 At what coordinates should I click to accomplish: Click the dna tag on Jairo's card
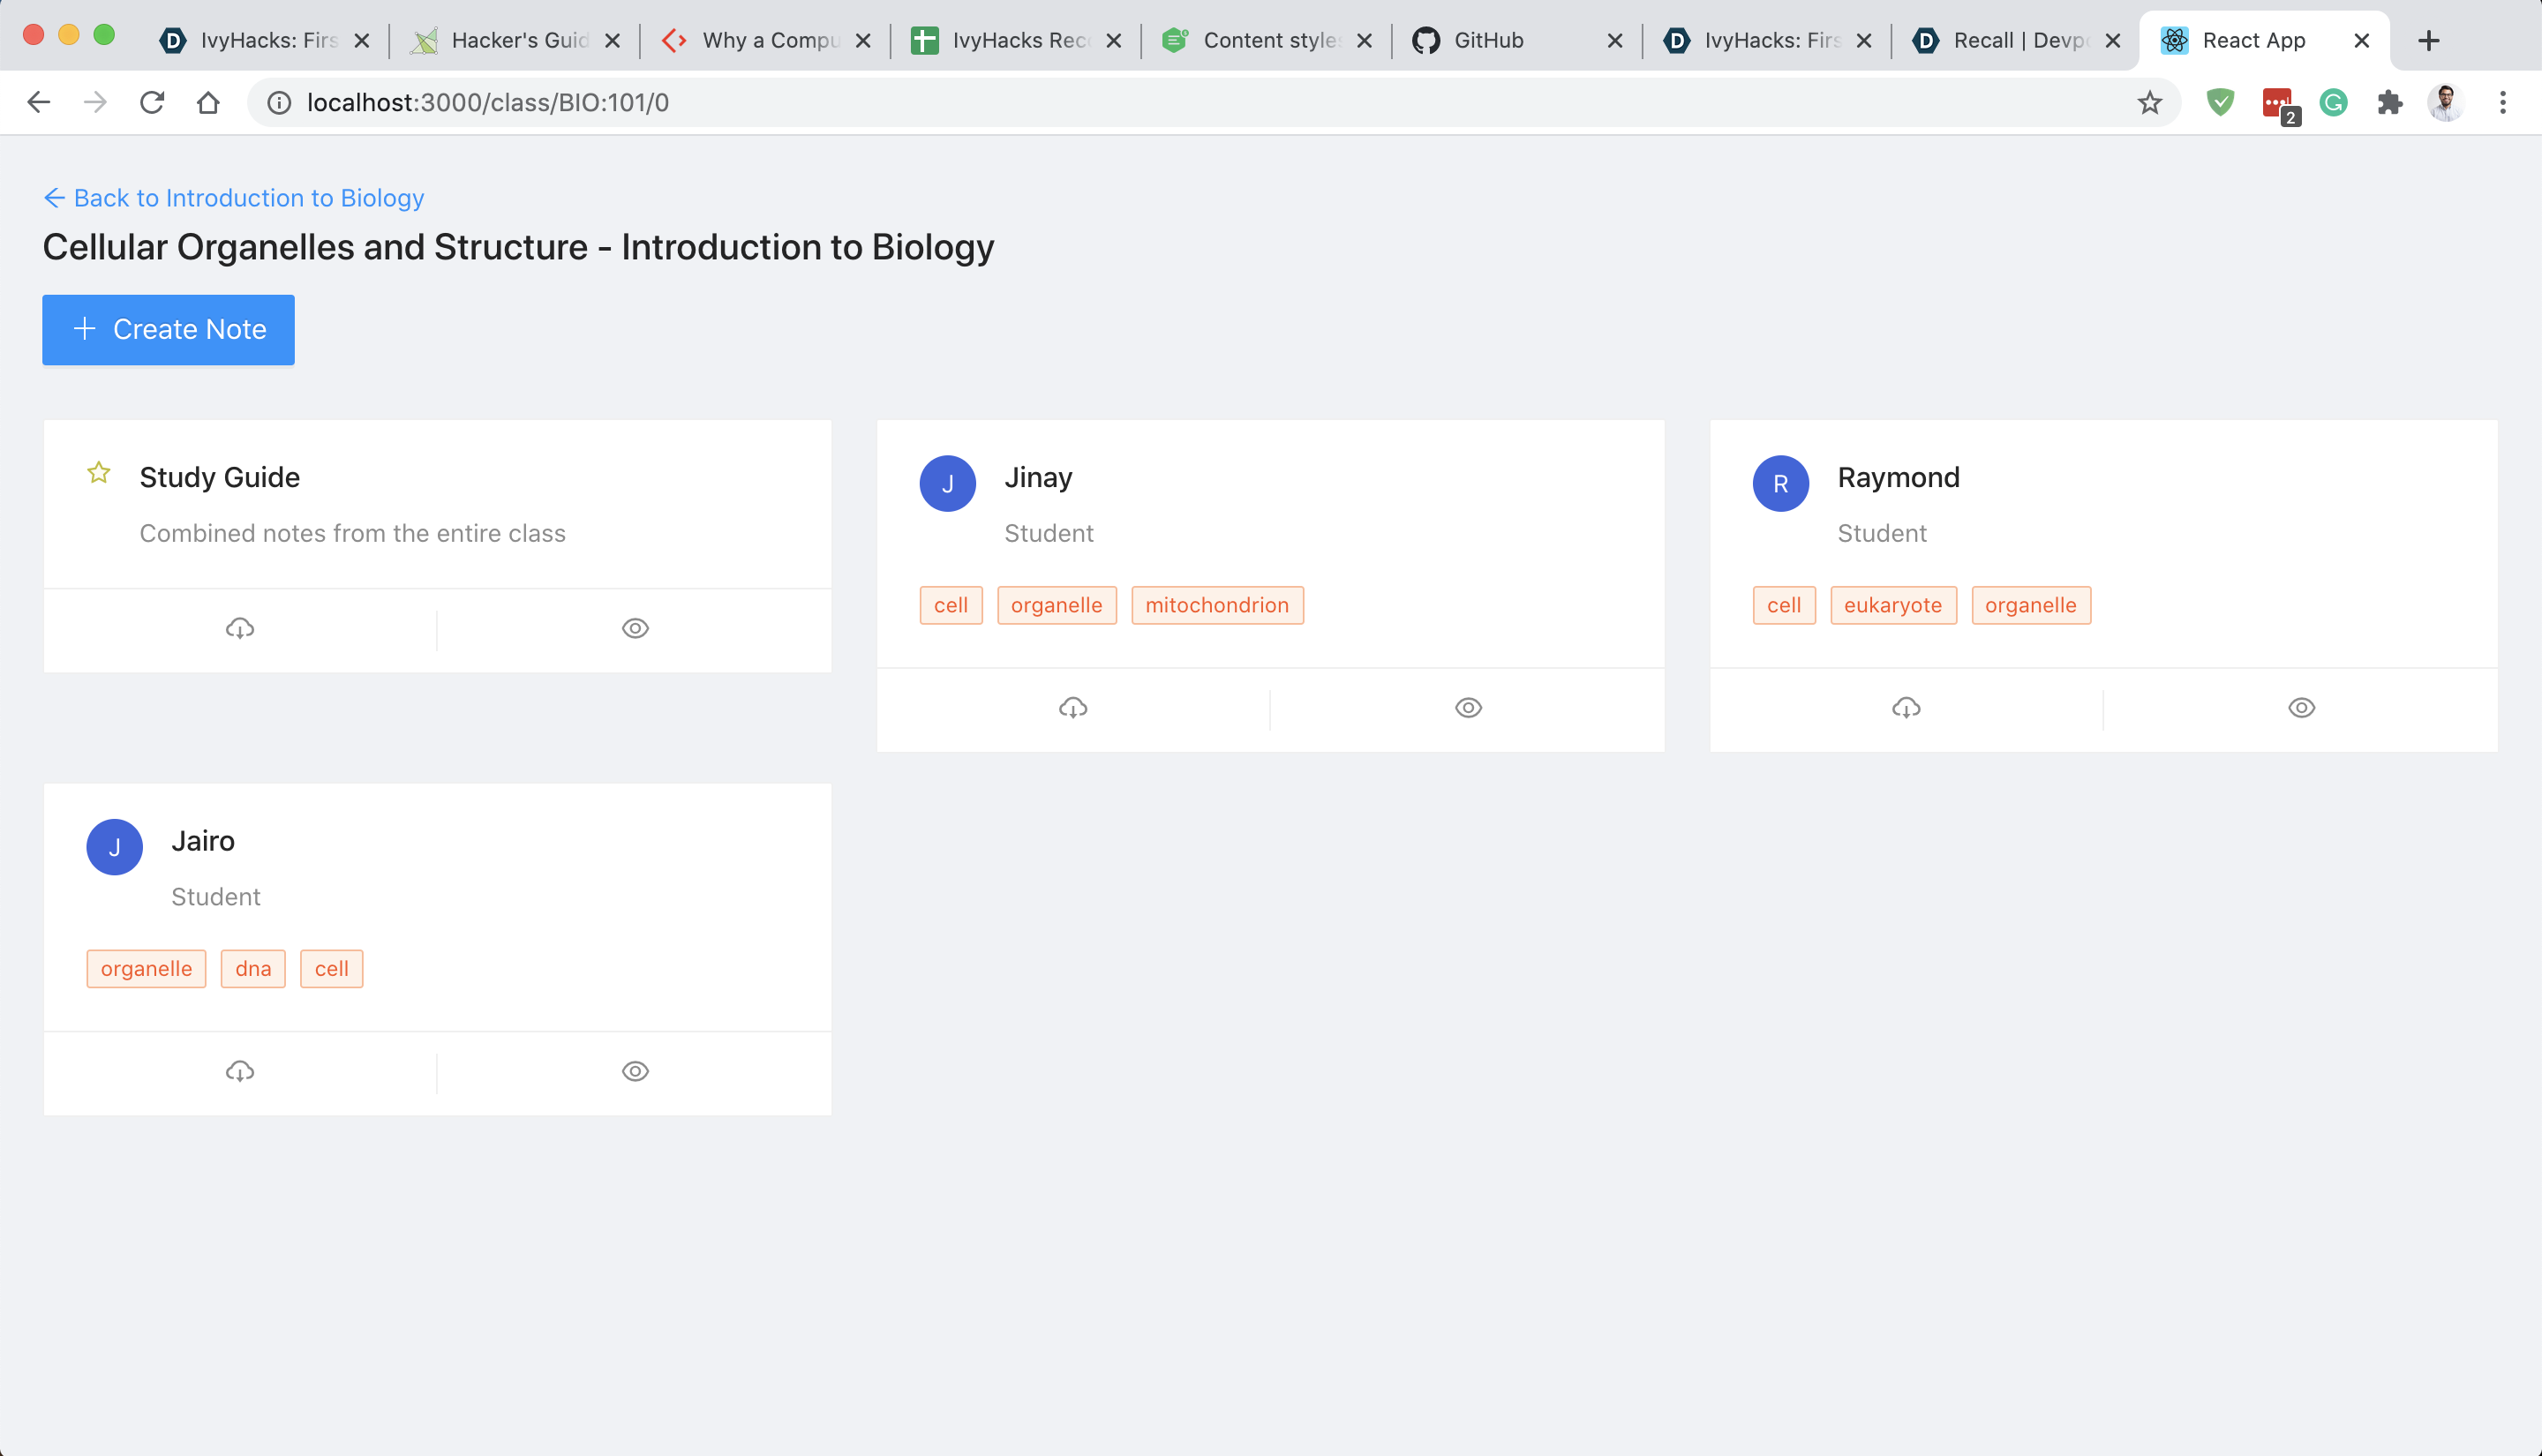(x=253, y=968)
